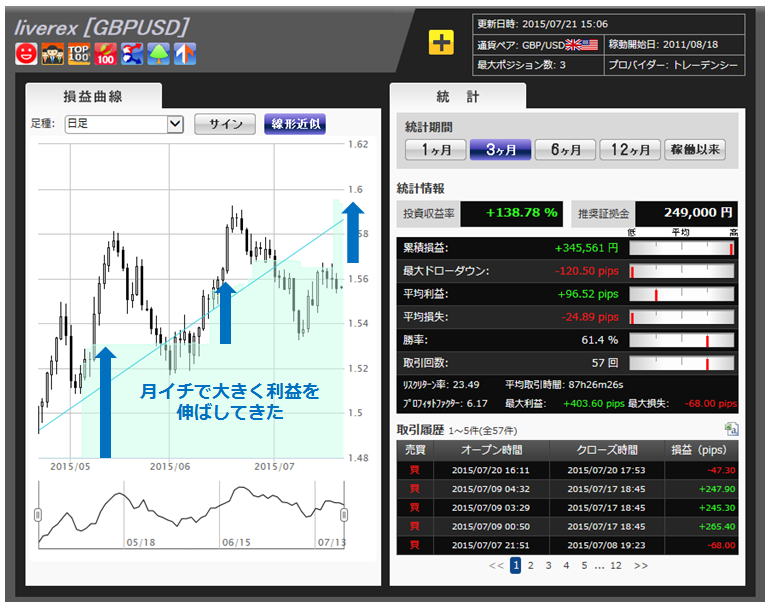Click the export file icon beside 取引履歴
Viewport: 774px width, 612px height.
[732, 429]
